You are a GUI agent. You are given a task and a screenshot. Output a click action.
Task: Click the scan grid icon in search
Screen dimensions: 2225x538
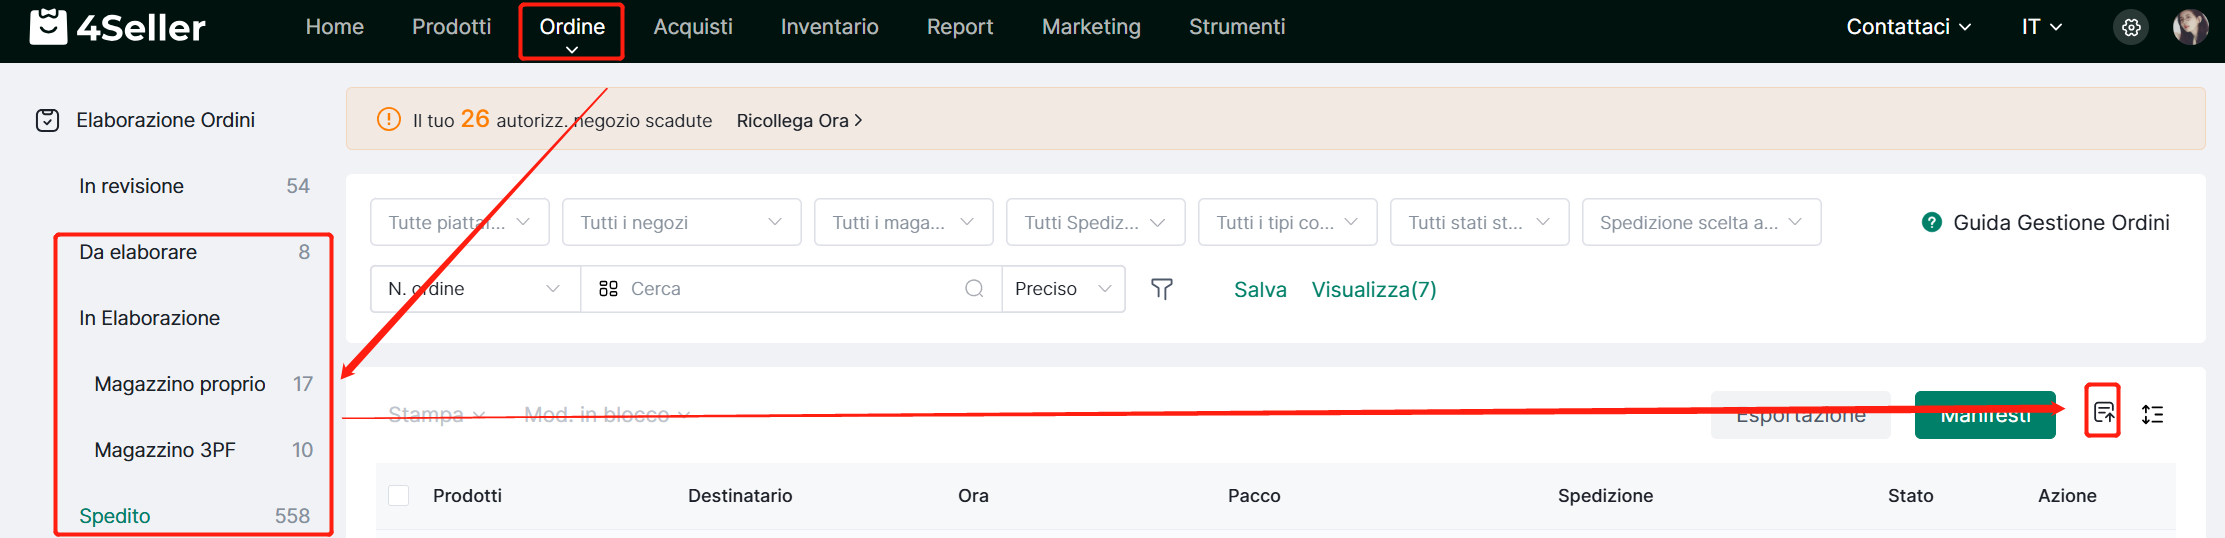point(608,289)
